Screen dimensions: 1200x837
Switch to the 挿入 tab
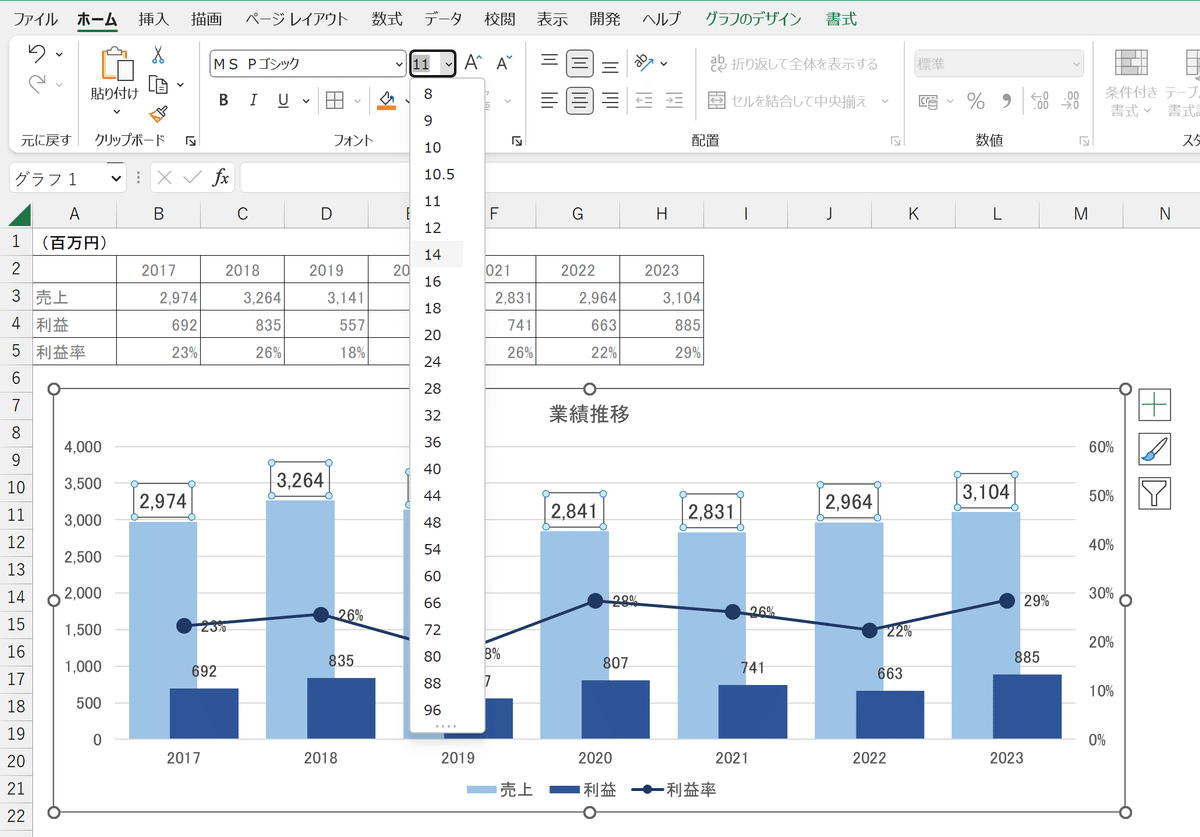pos(153,19)
